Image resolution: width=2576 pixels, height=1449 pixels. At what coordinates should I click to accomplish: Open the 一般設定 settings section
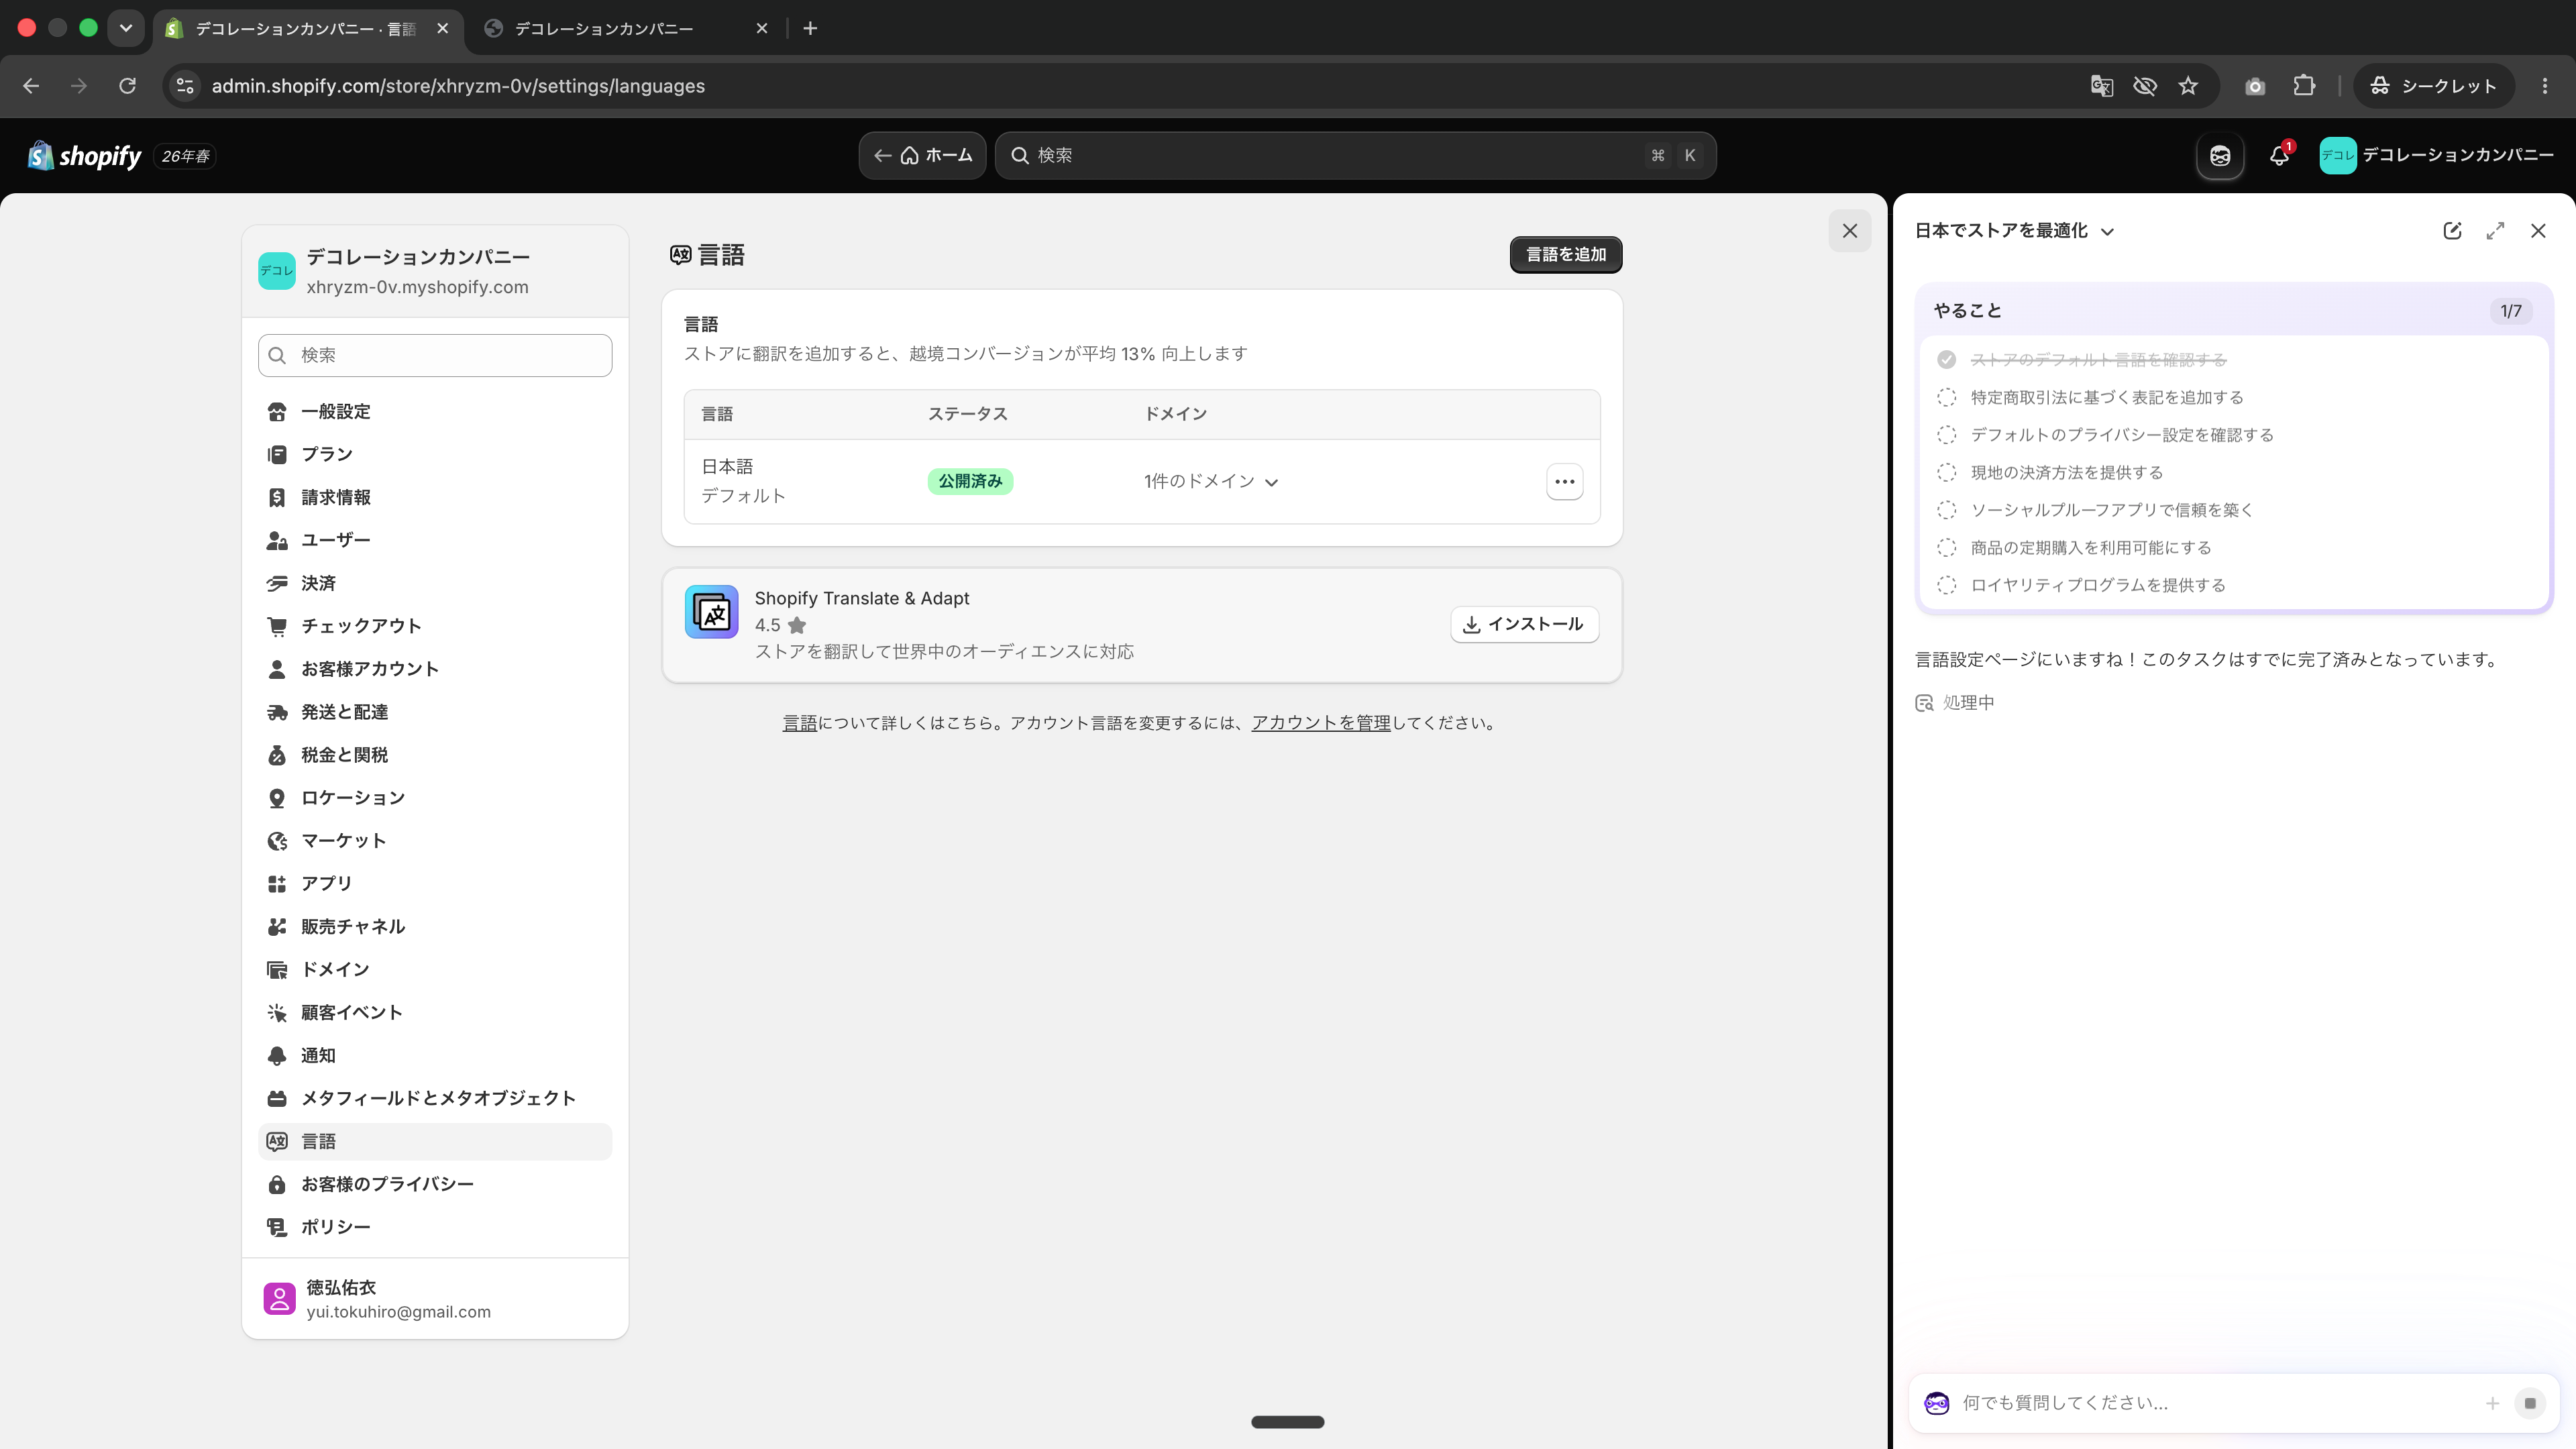click(435, 412)
